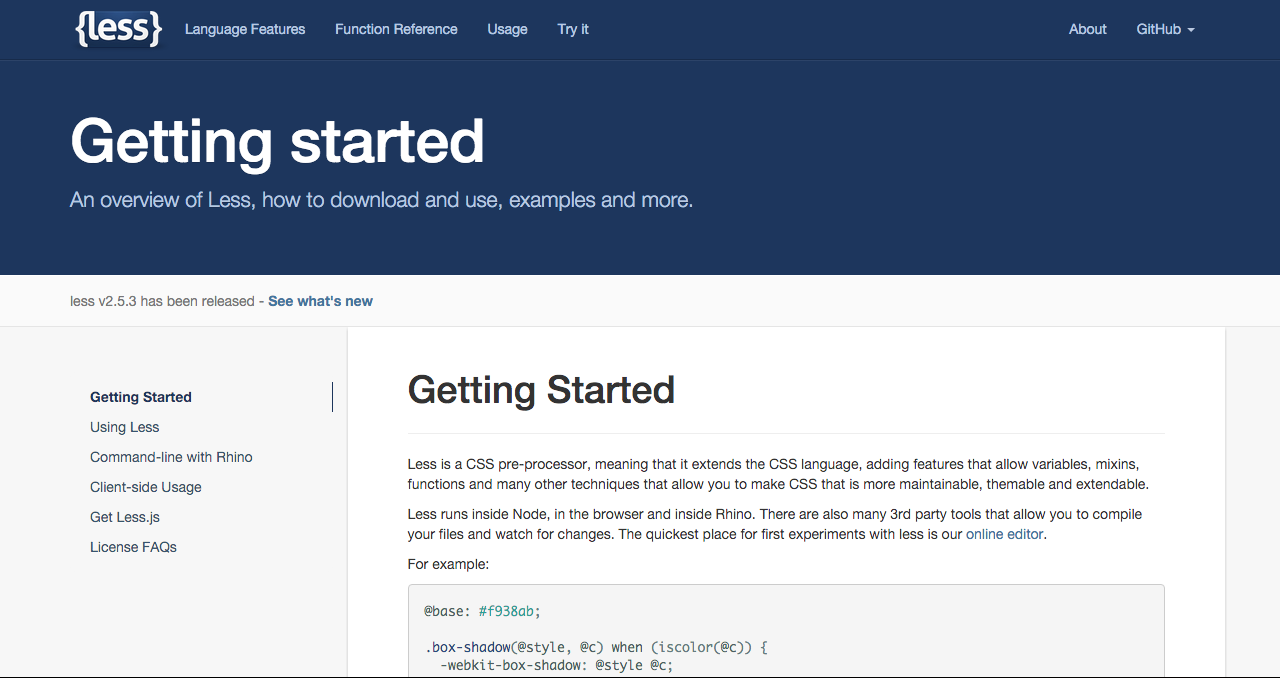The width and height of the screenshot is (1280, 678).
Task: Click the 'For example:' text
Action: (x=448, y=564)
